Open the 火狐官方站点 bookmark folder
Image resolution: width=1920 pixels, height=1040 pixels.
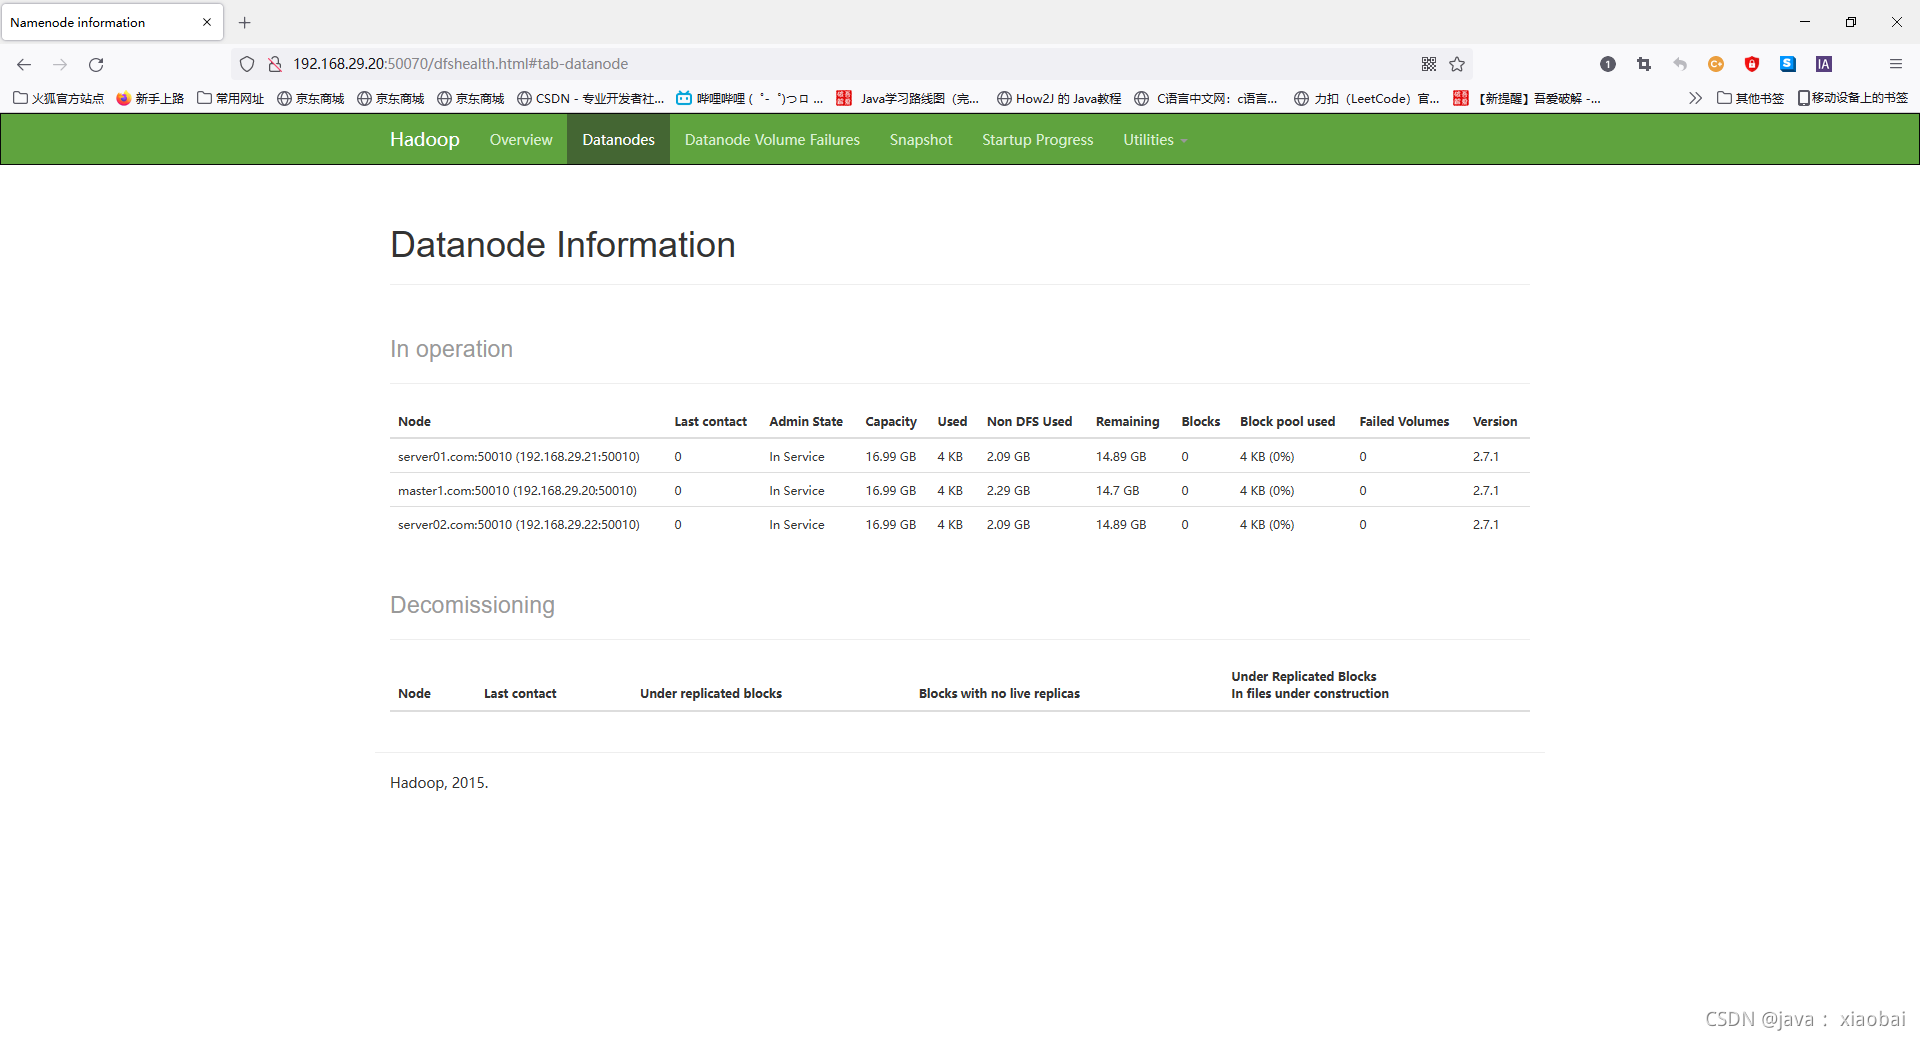(58, 98)
